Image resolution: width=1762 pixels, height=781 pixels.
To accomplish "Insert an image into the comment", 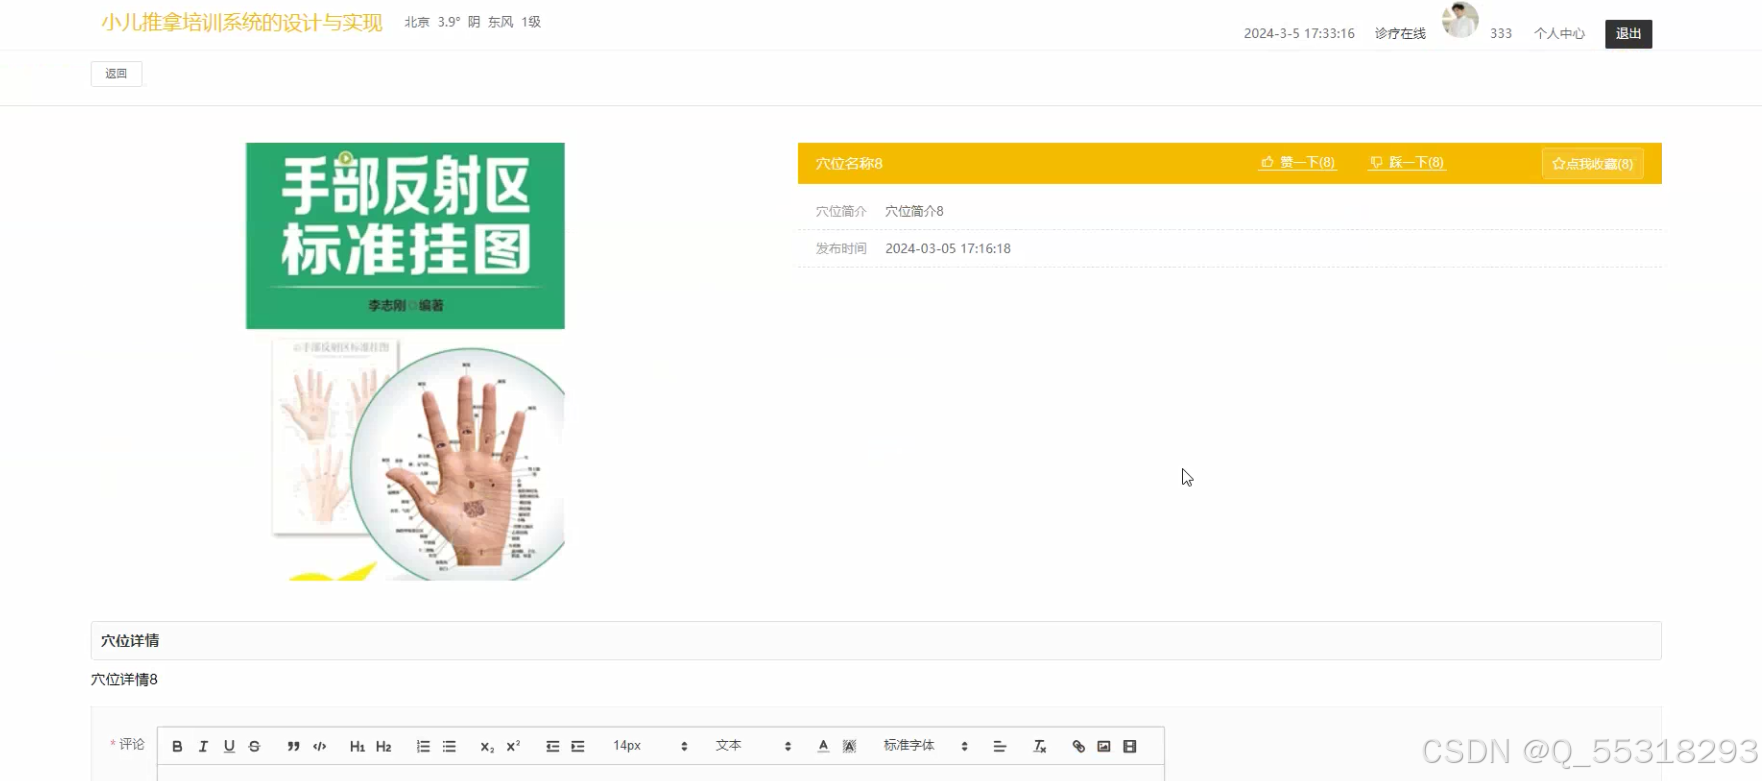I will pyautogui.click(x=1104, y=746).
